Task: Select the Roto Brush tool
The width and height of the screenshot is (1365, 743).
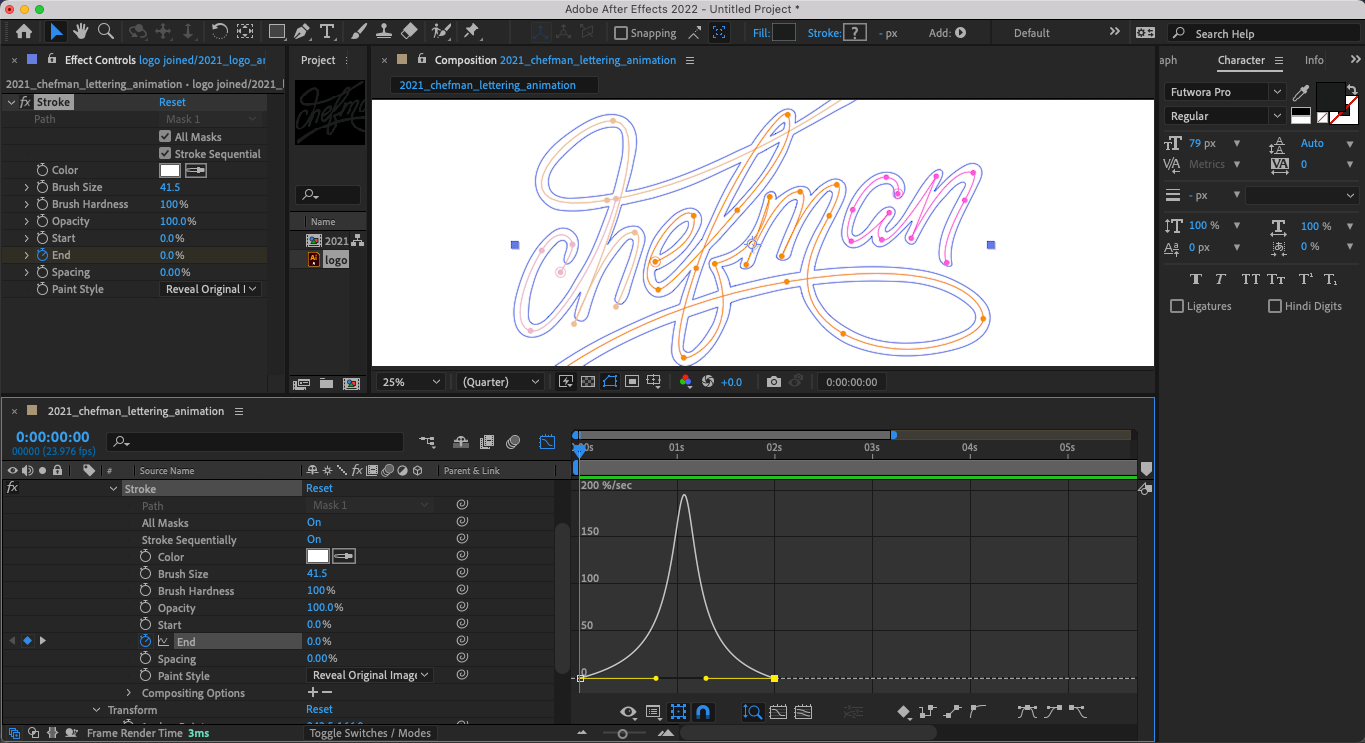Action: point(441,32)
